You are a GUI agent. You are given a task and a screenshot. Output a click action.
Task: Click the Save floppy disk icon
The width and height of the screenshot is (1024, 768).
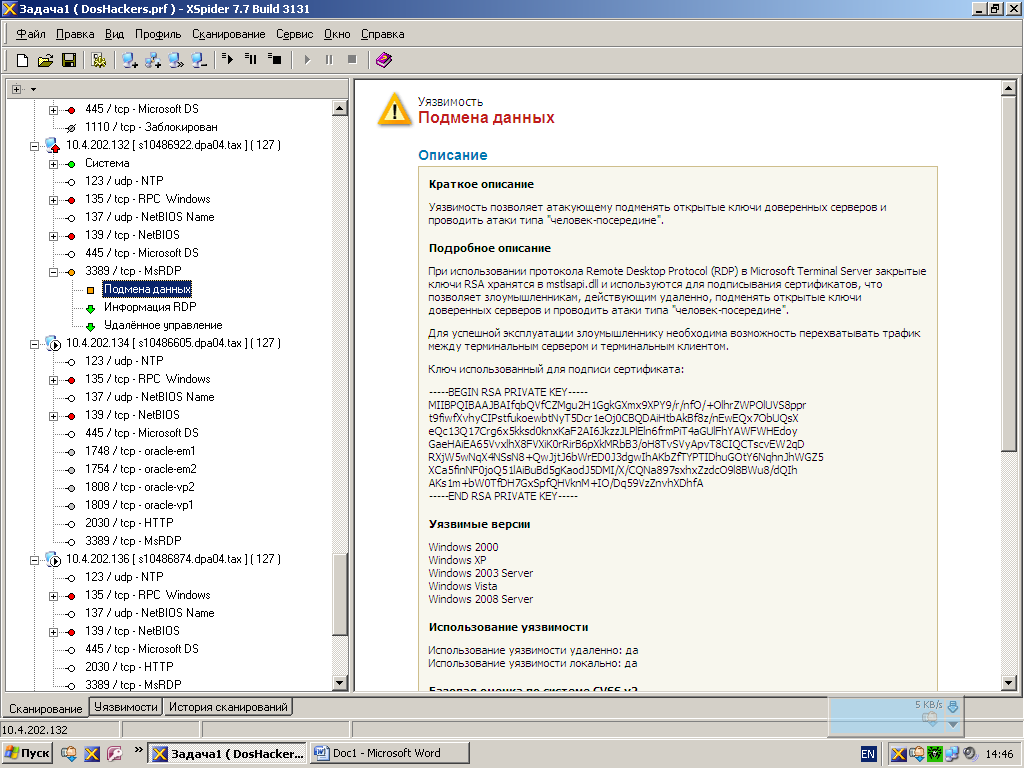coord(69,61)
